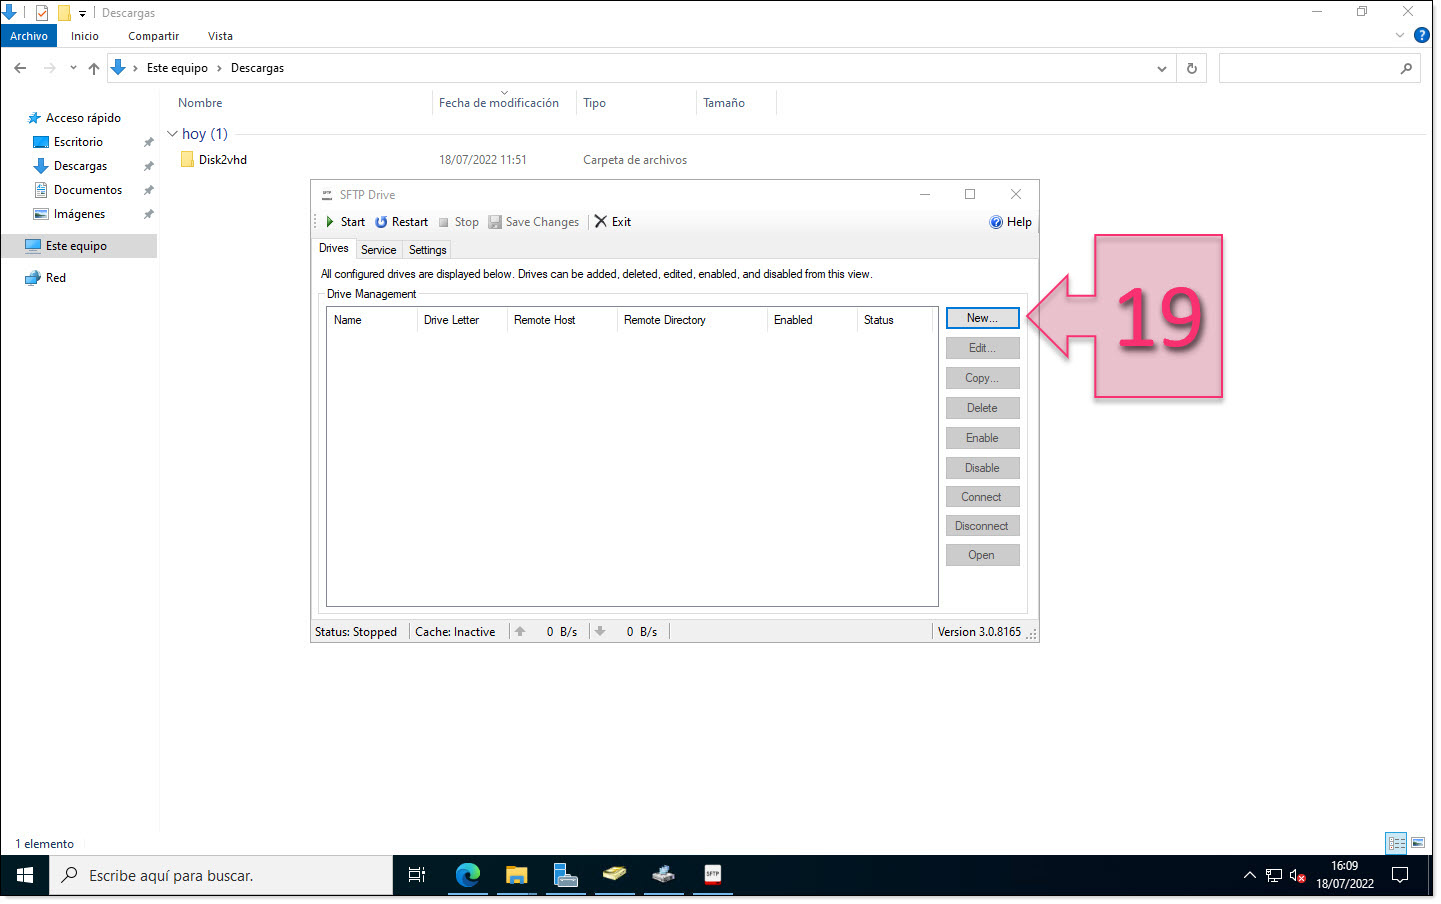
Task: Open Task View from taskbar
Action: point(417,875)
